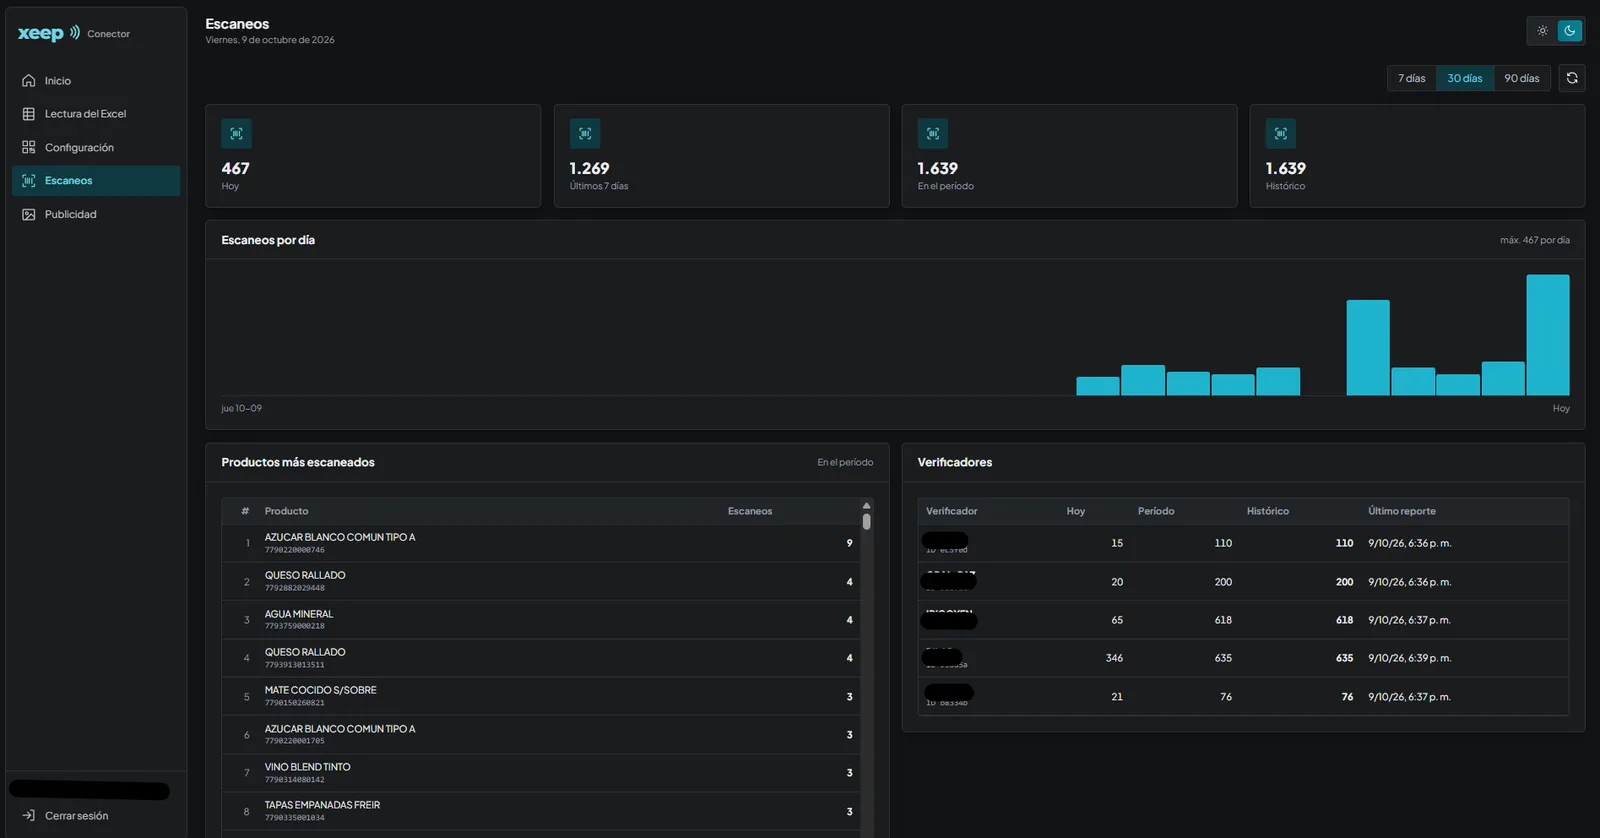Screen dimensions: 1600x838
Task: Click barcode 7790150260821 under MATE COCIDO
Action: [295, 703]
